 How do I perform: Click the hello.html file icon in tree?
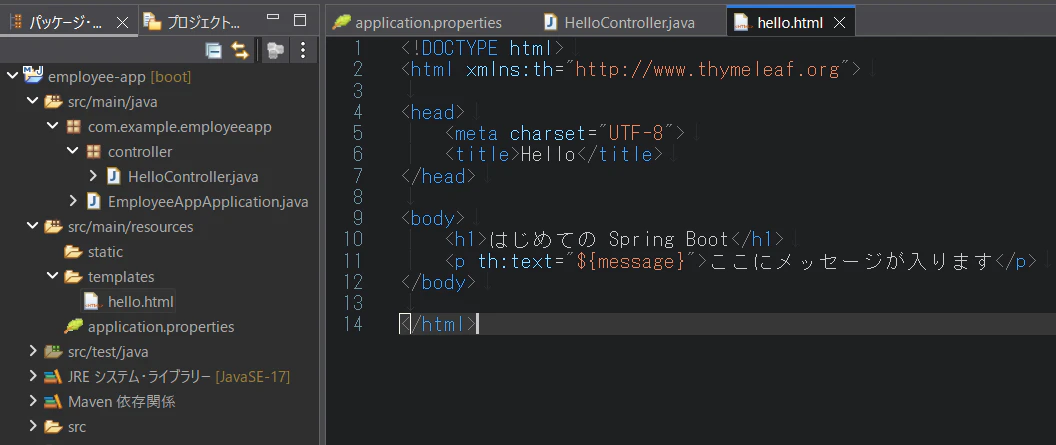pos(94,302)
